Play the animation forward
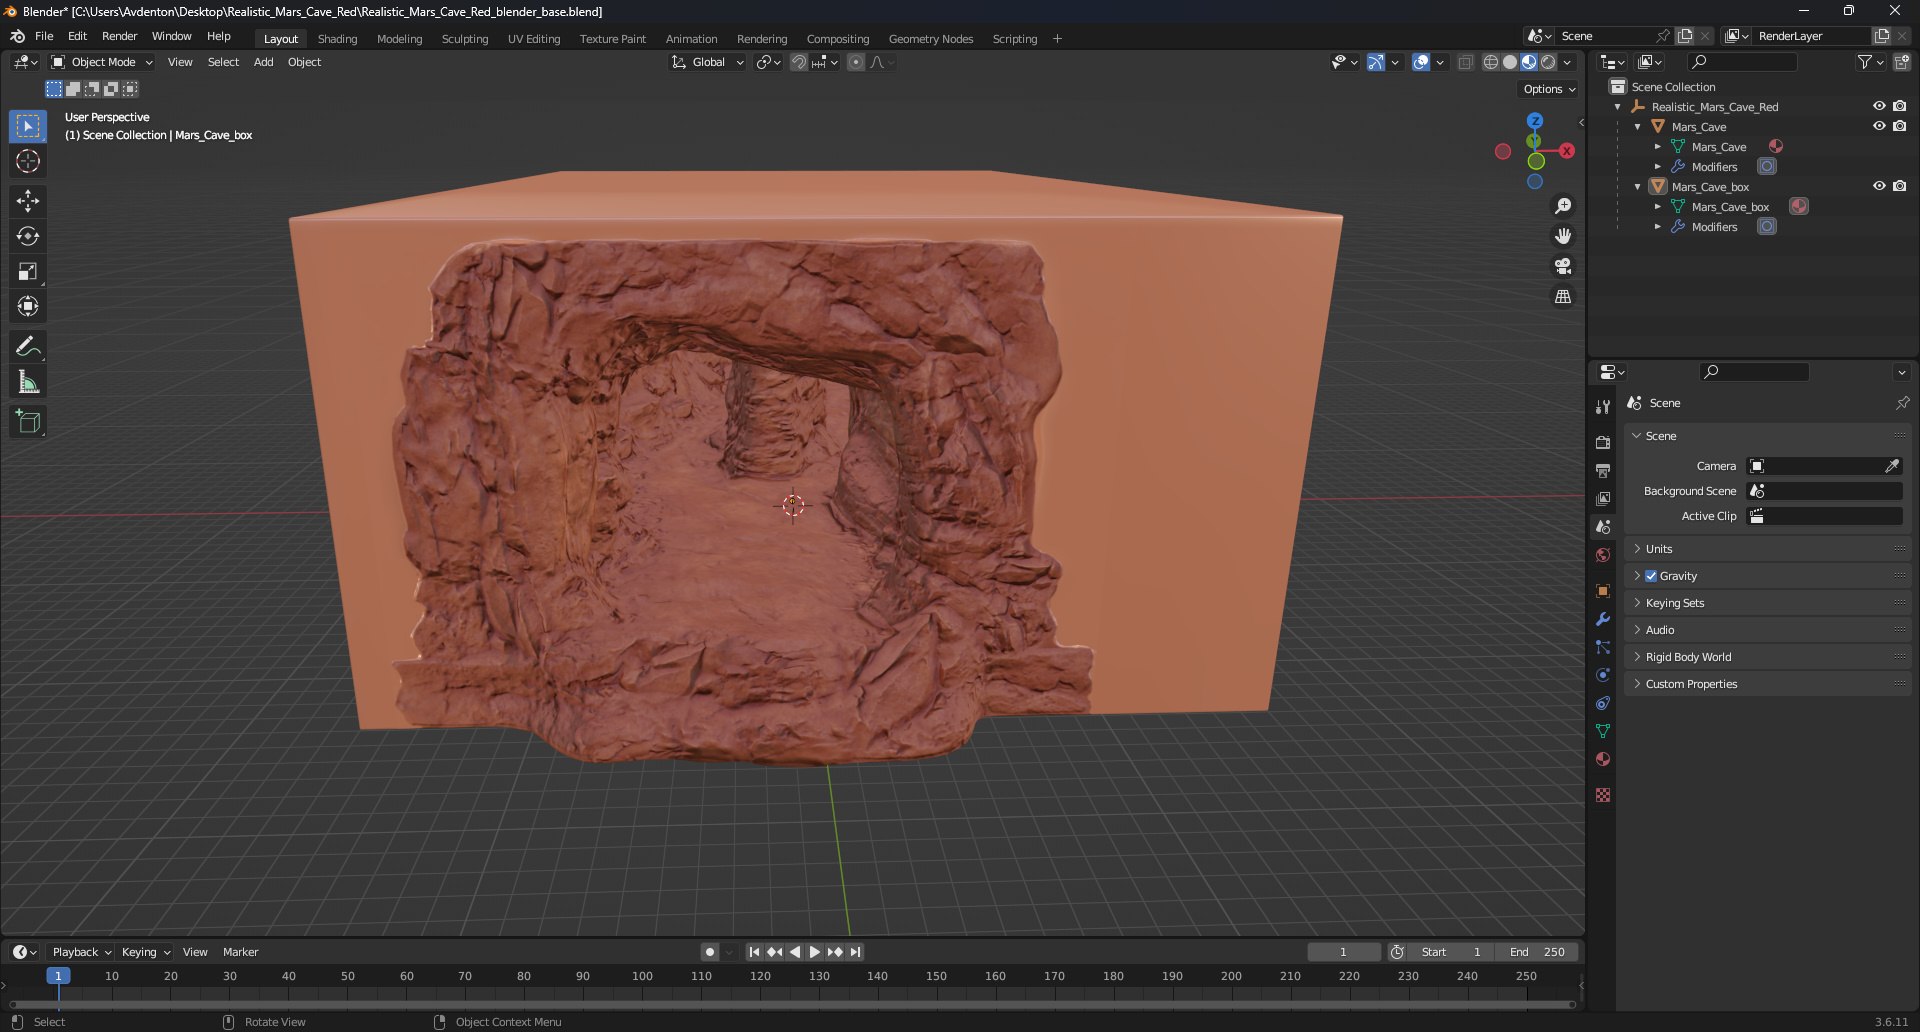This screenshot has height=1032, width=1920. point(815,952)
